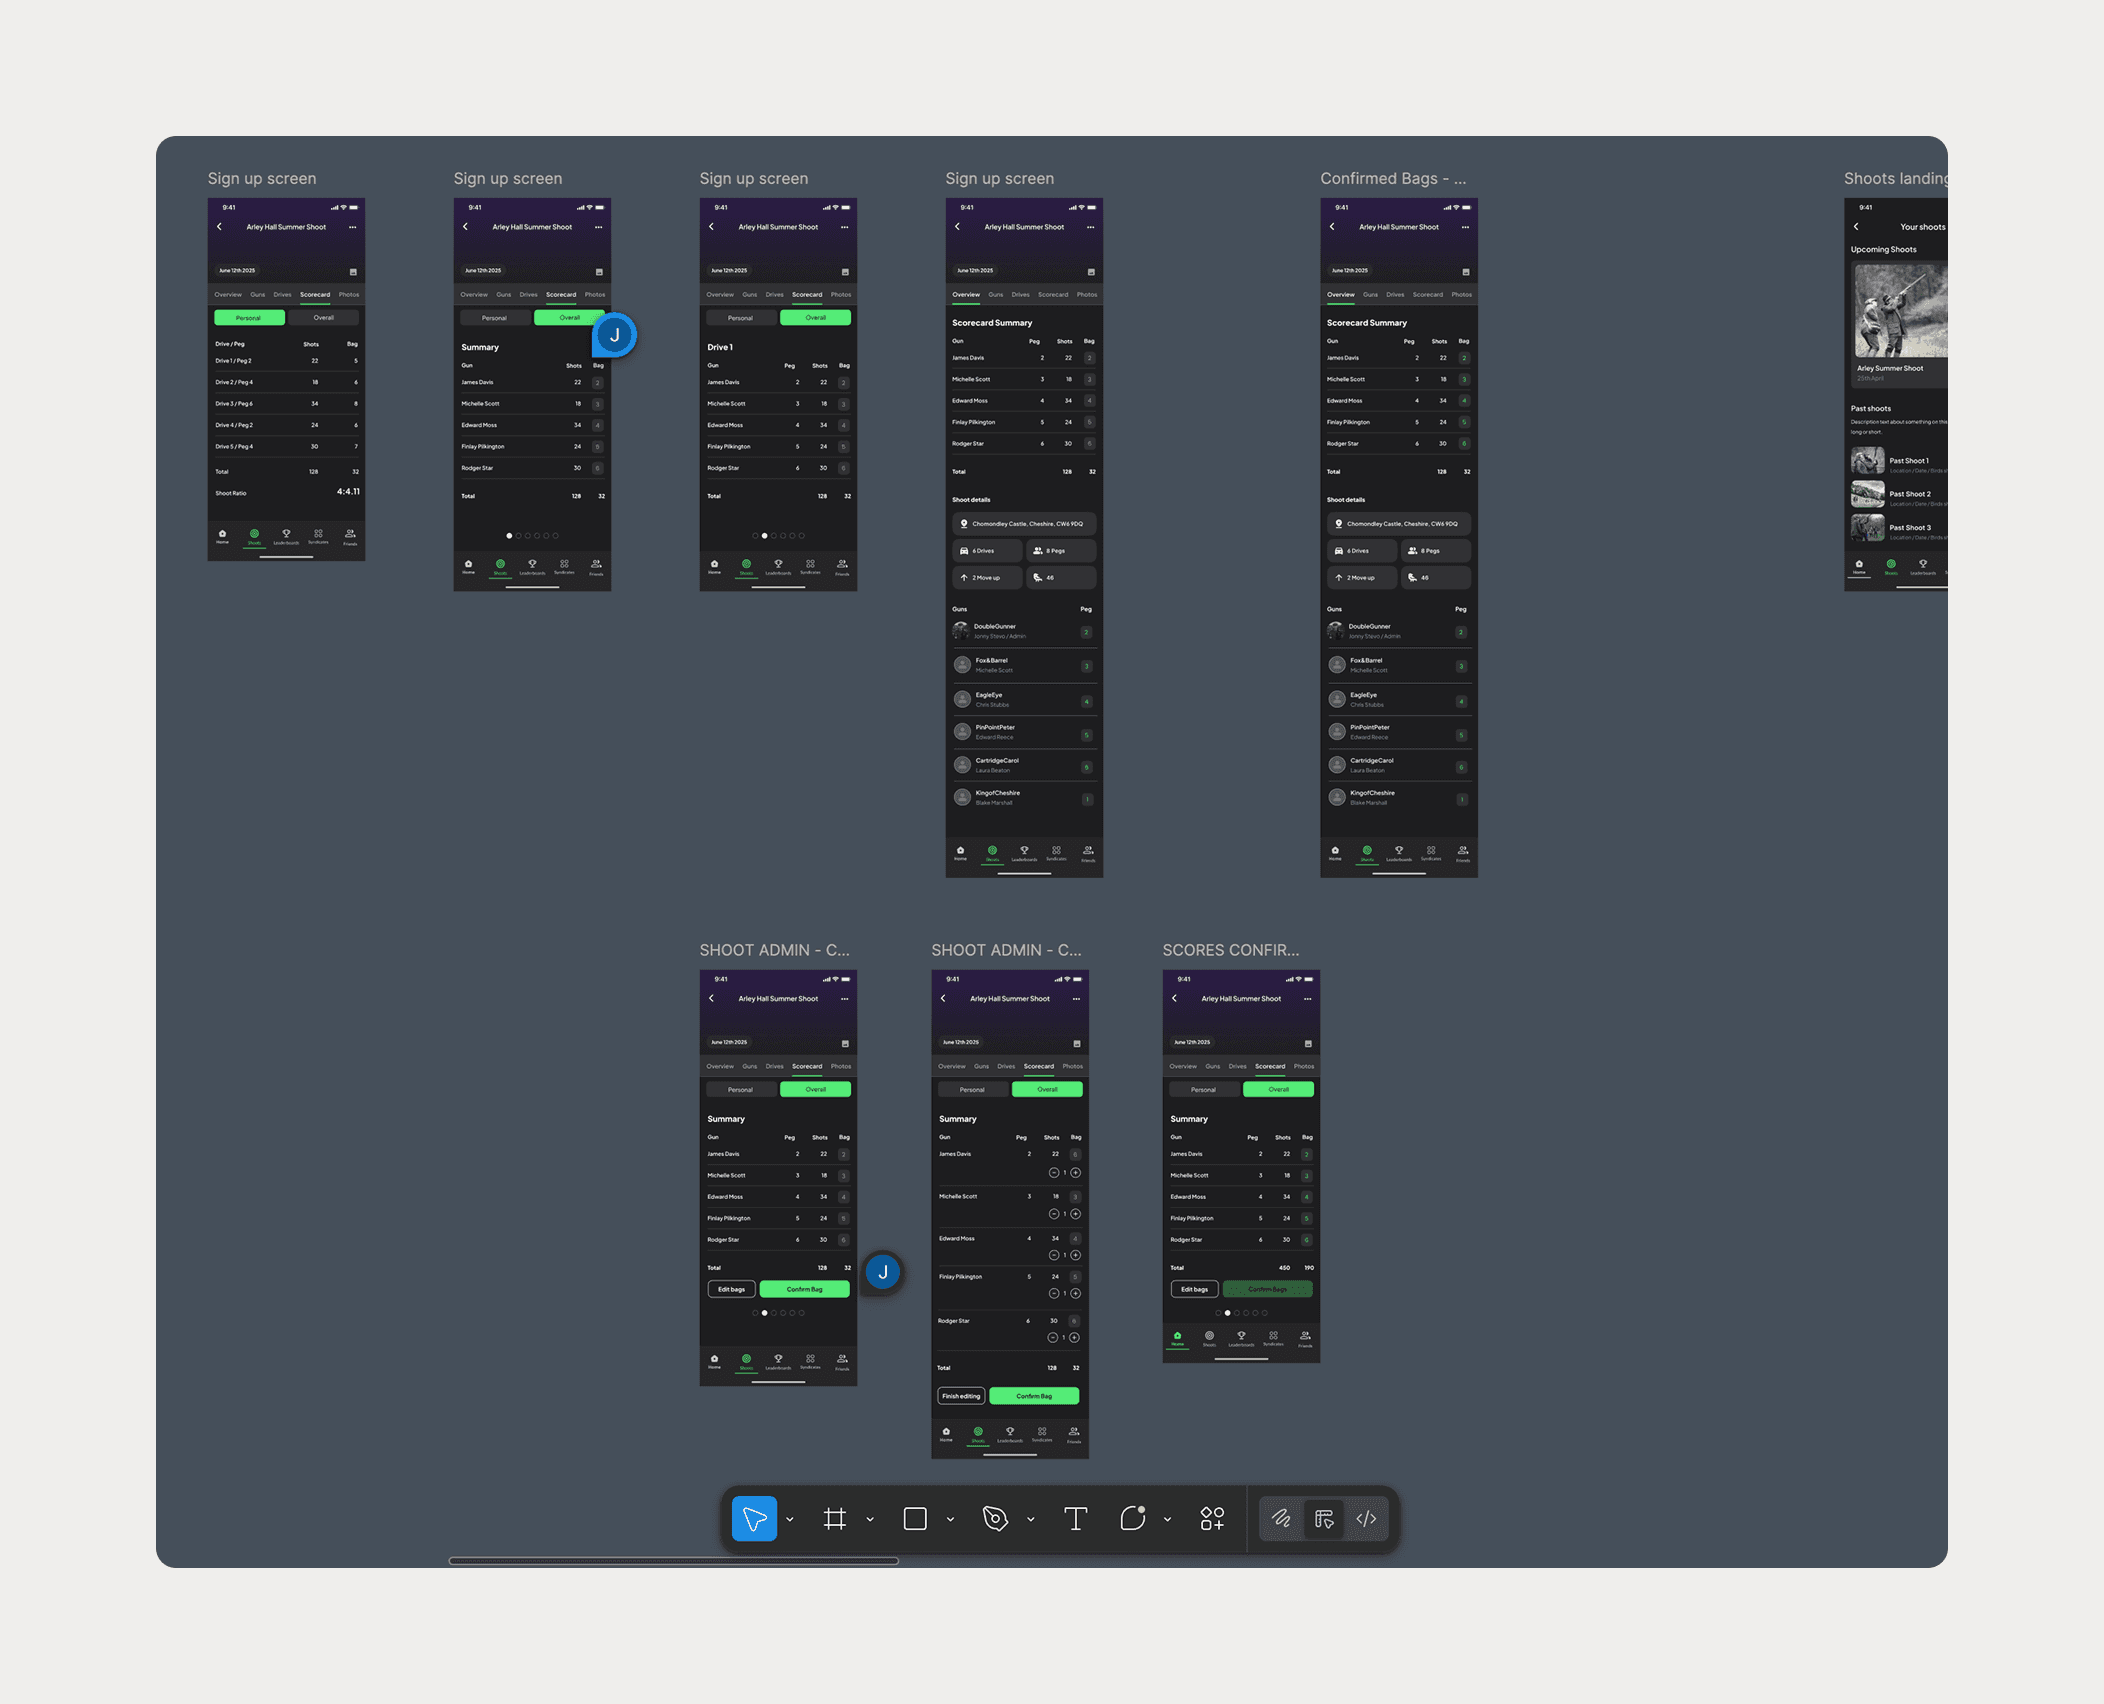Expand Frame tool options dropdown

[x=870, y=1520]
